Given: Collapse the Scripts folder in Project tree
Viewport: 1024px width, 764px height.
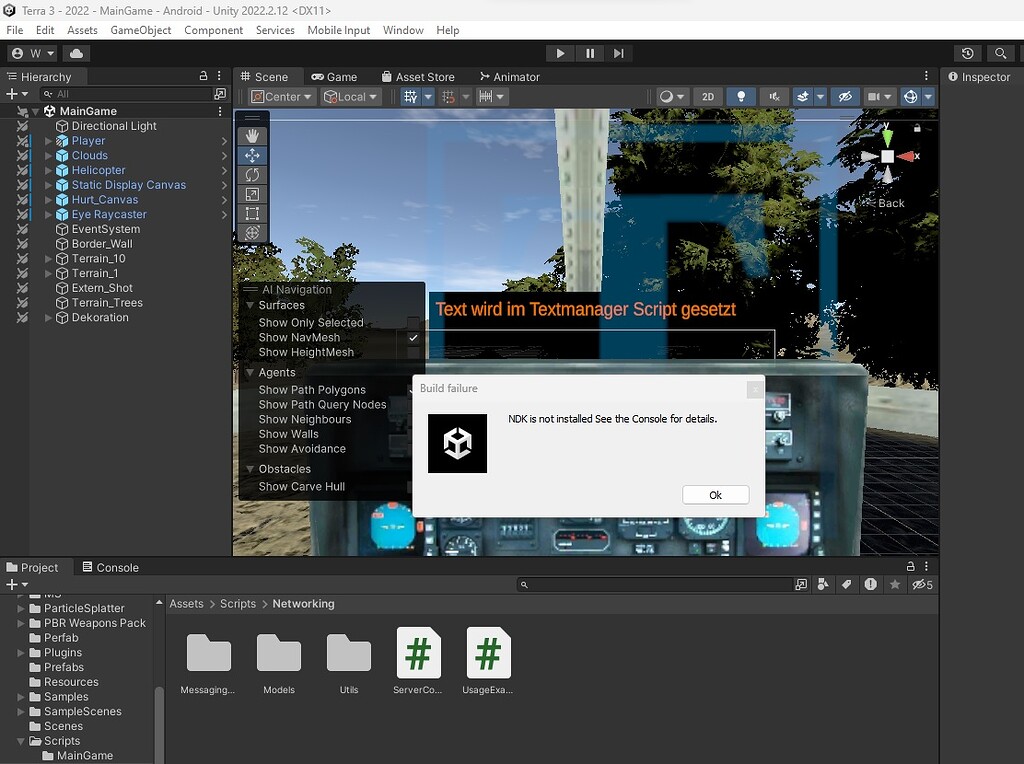Looking at the screenshot, I should pyautogui.click(x=22, y=741).
